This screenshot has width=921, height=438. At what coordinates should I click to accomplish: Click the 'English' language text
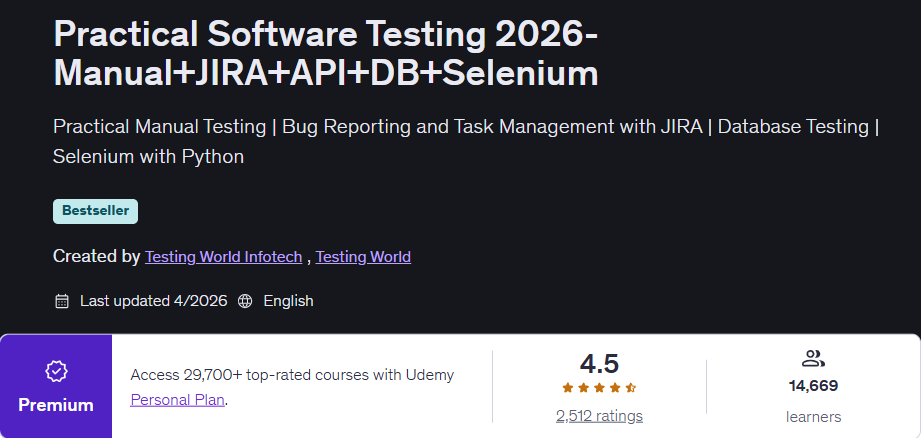[288, 301]
